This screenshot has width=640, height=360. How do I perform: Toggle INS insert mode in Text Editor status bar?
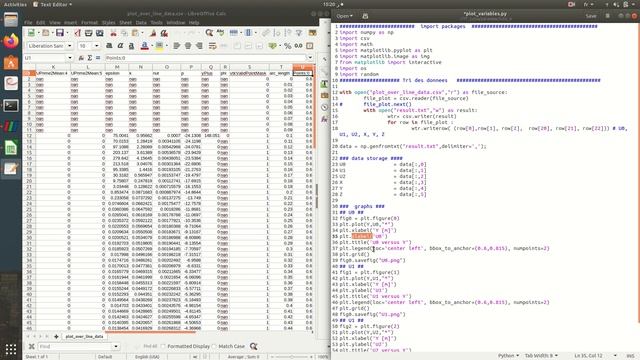pyautogui.click(x=630, y=356)
